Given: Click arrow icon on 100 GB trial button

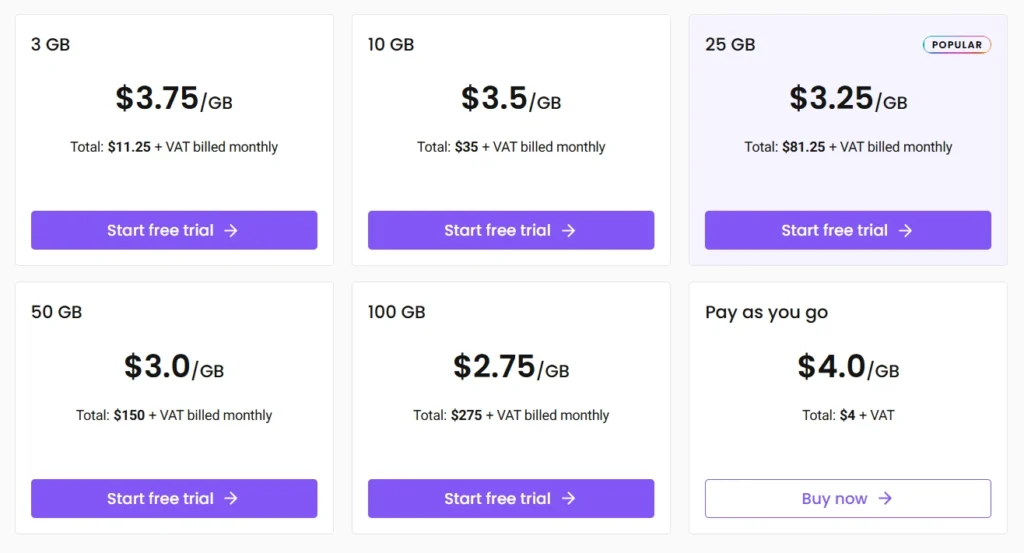Looking at the screenshot, I should click(x=569, y=498).
